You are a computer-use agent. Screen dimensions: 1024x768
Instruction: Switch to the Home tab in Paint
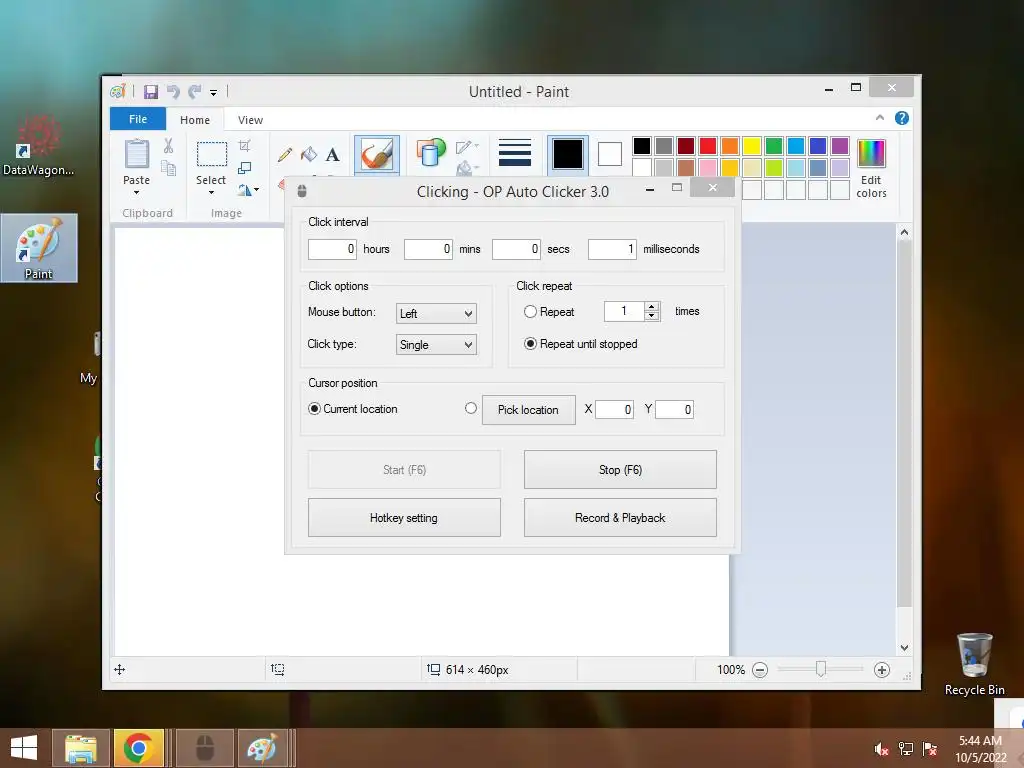point(195,120)
